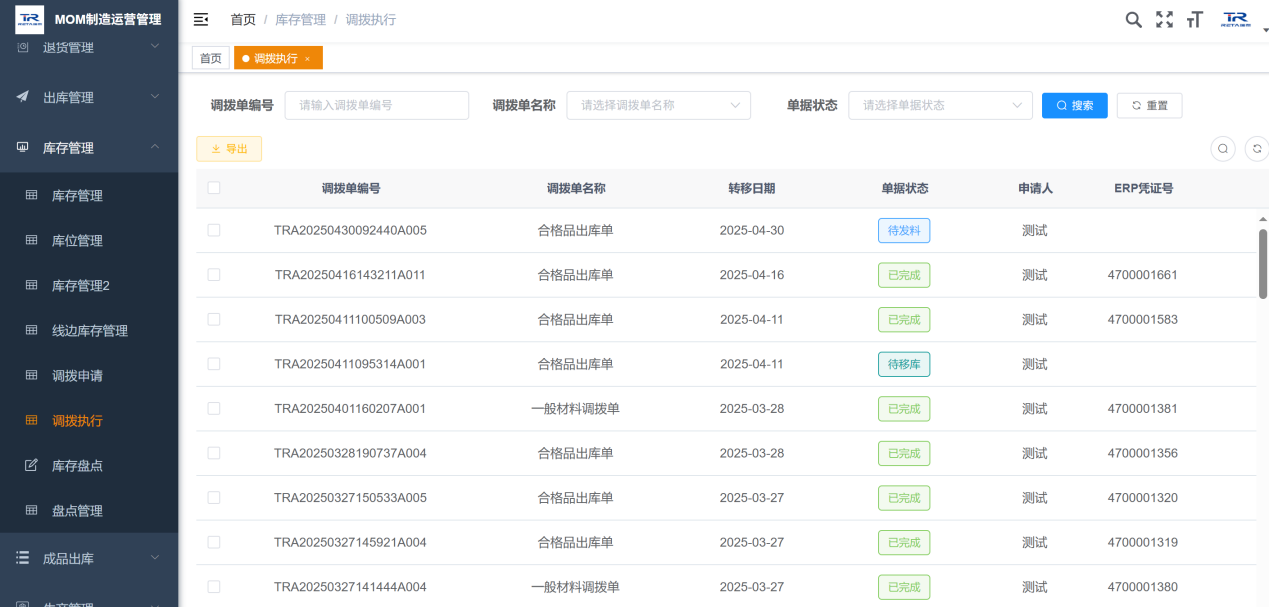
Task: Click the table's vertical scrollbar thumb
Action: [x=1263, y=263]
